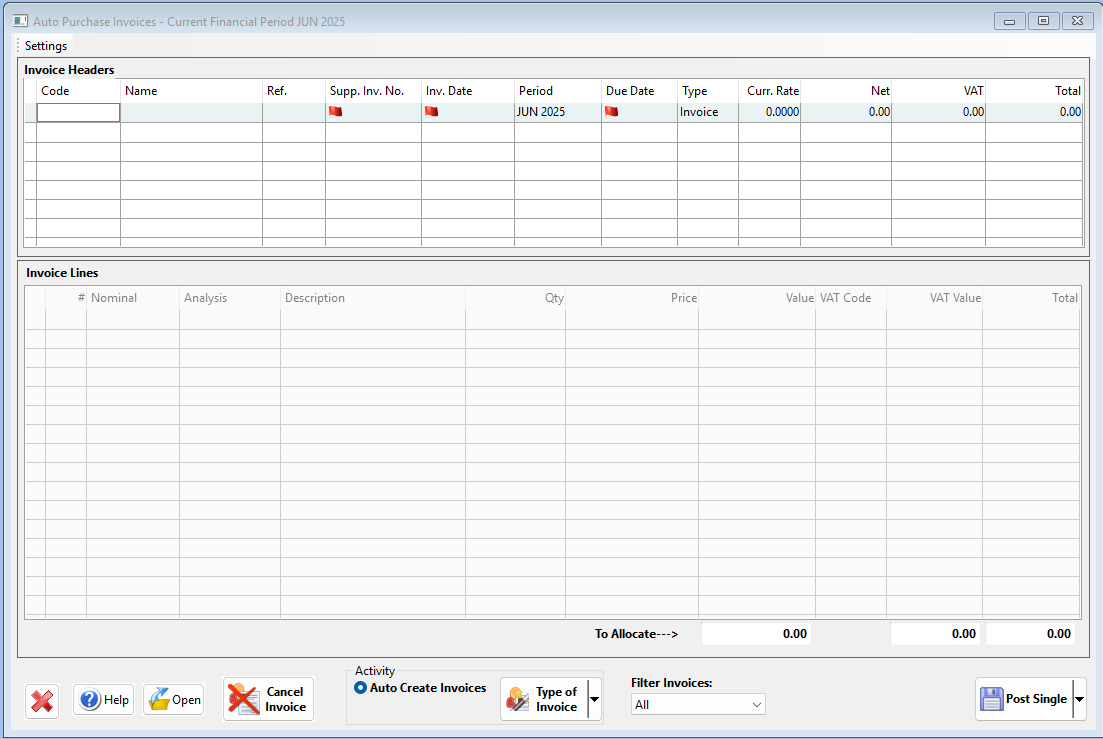Click the Open folder button
The height and width of the screenshot is (739, 1103).
(x=174, y=700)
